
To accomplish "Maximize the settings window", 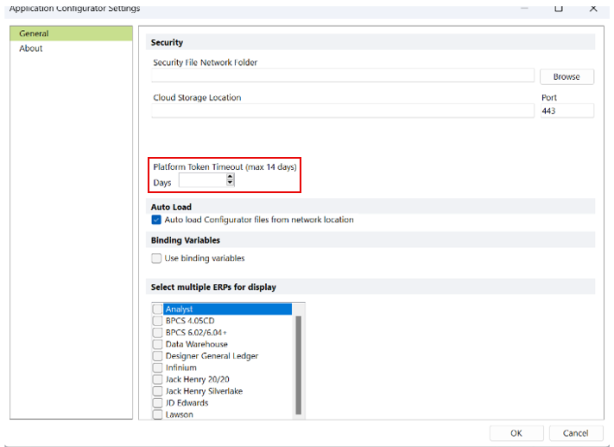I will [x=559, y=8].
